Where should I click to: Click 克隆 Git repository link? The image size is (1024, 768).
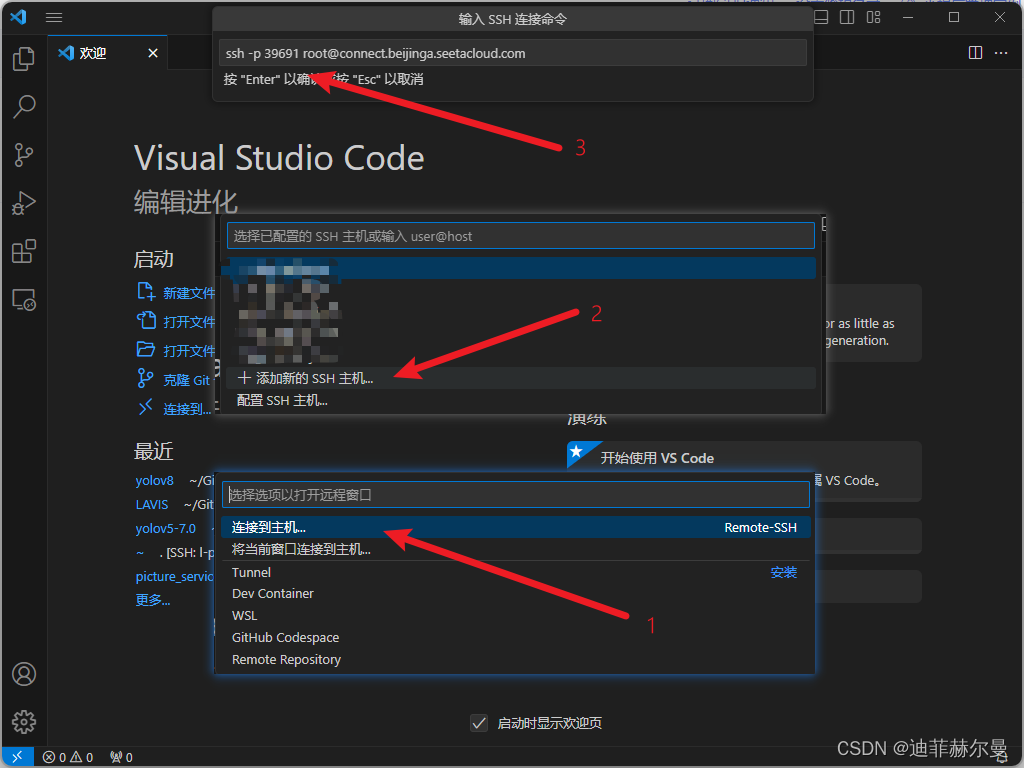(174, 379)
